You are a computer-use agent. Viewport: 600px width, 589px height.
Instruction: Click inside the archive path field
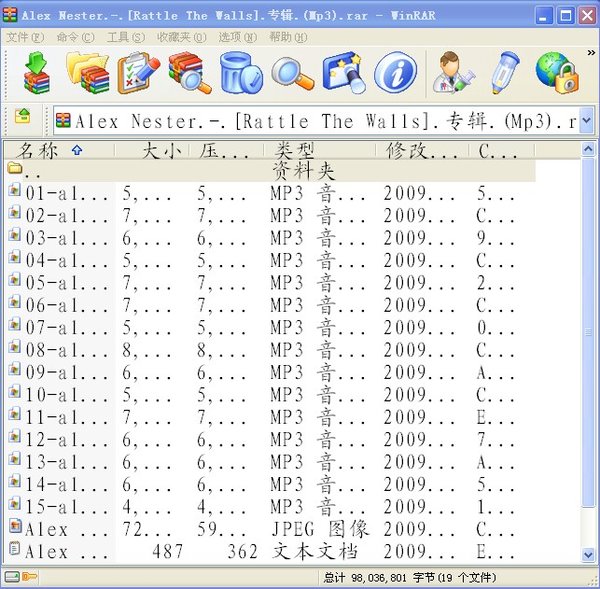[316, 121]
